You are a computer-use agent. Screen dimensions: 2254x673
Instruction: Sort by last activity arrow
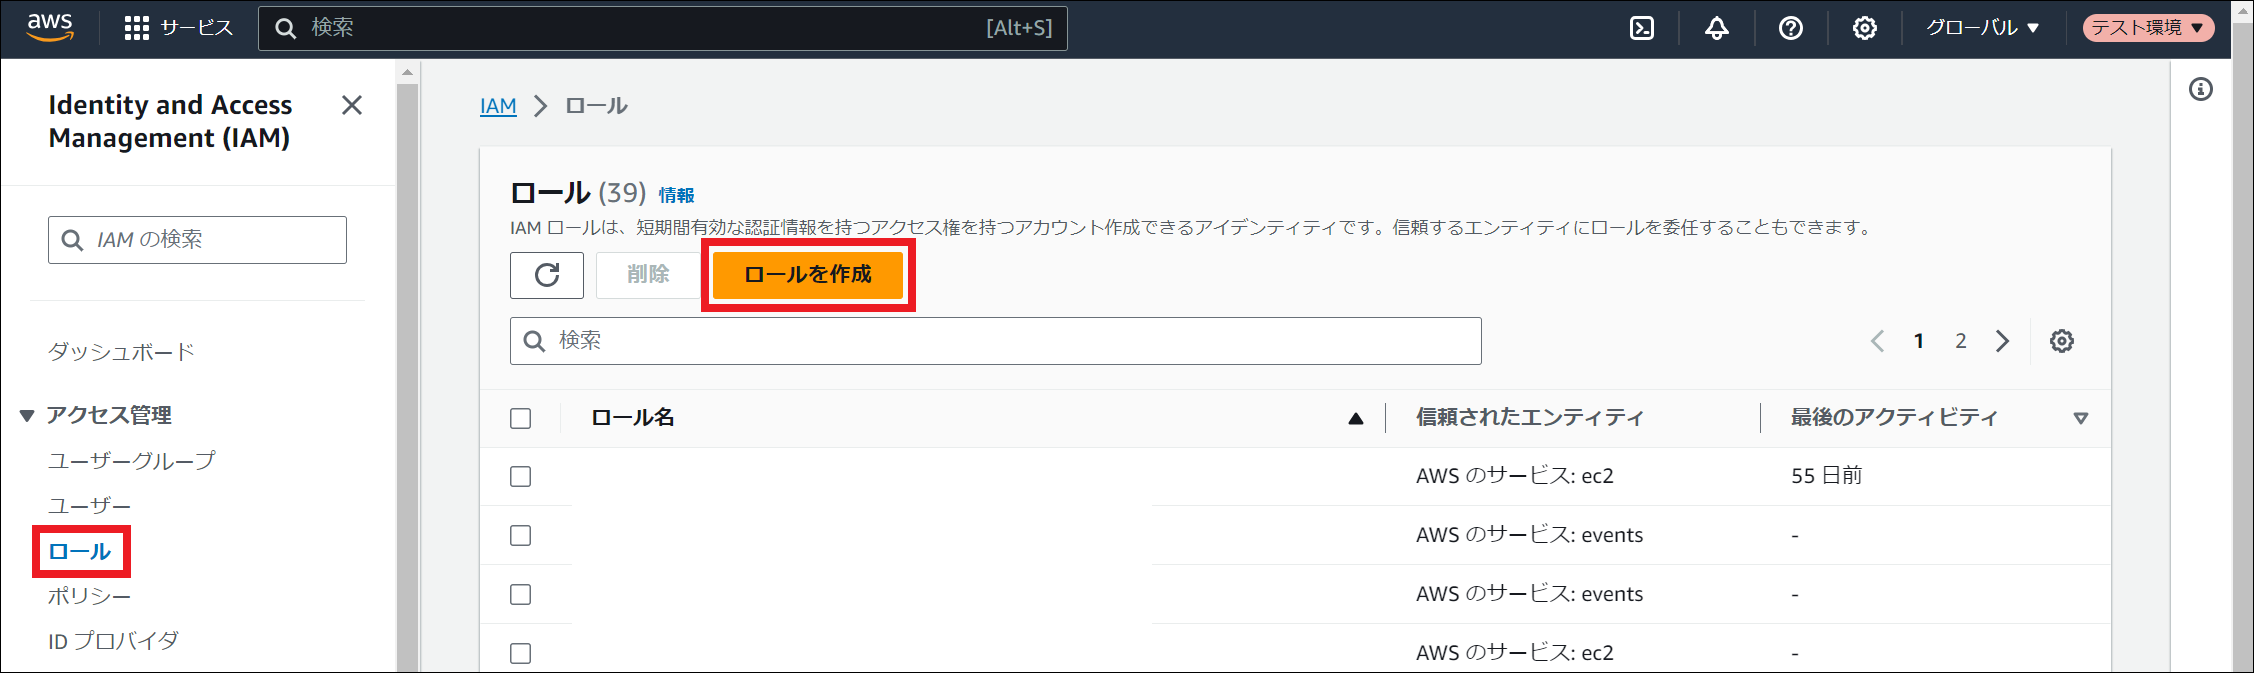[x=2081, y=418]
